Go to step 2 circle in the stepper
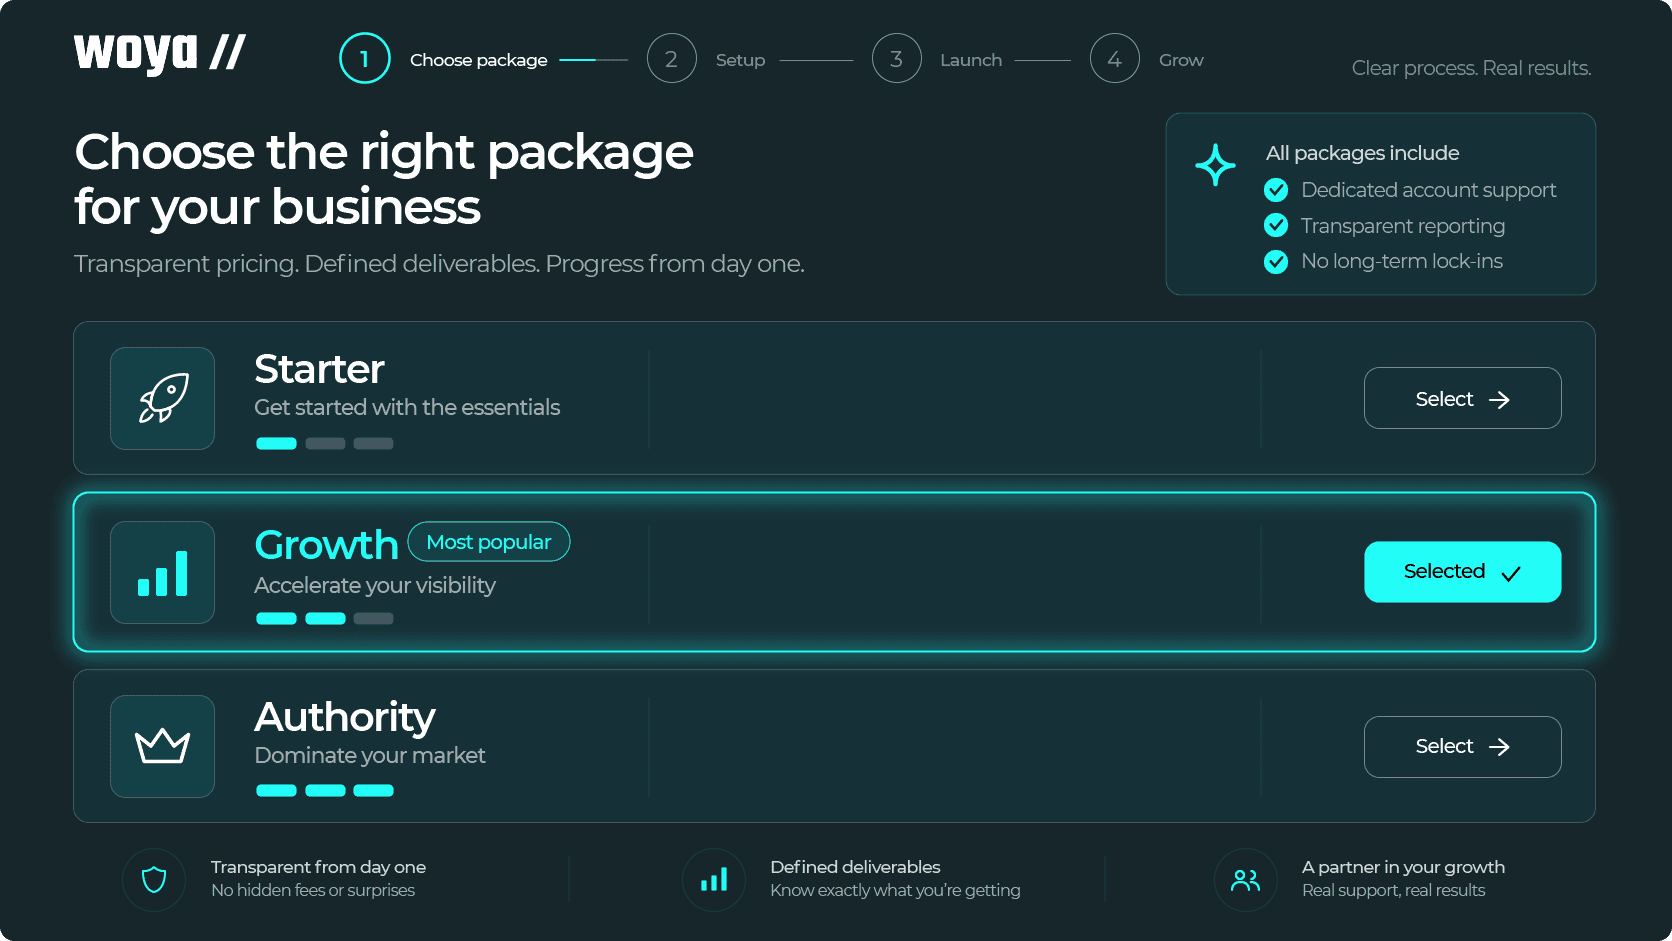This screenshot has height=941, width=1672. 672,59
